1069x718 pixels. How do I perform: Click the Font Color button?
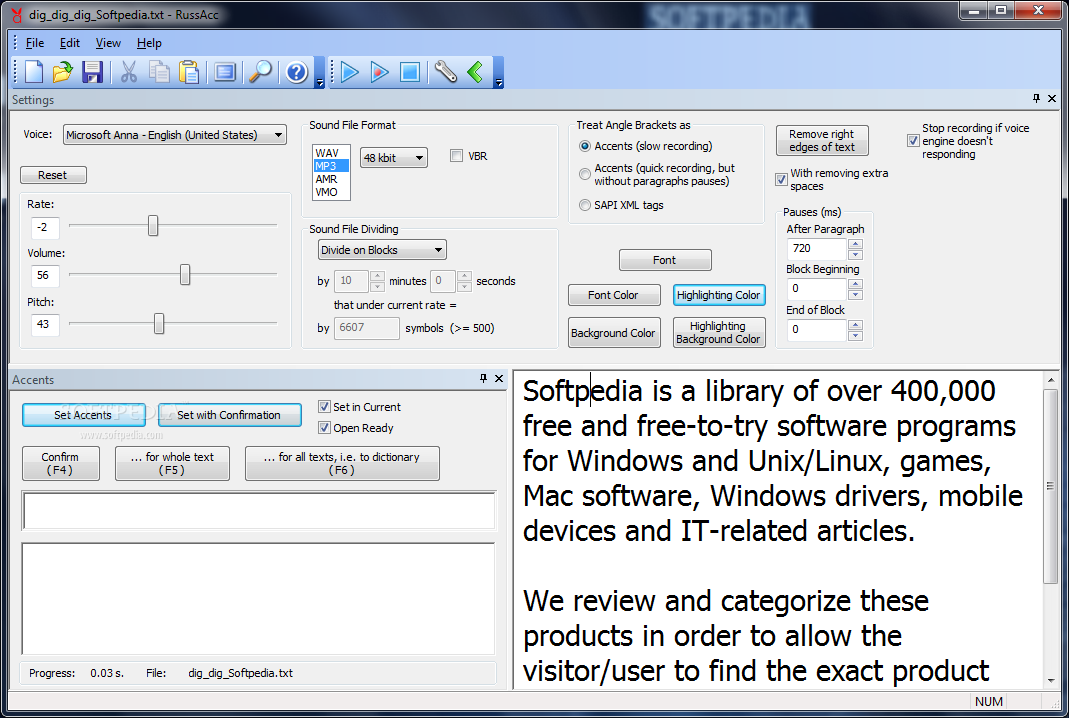614,295
